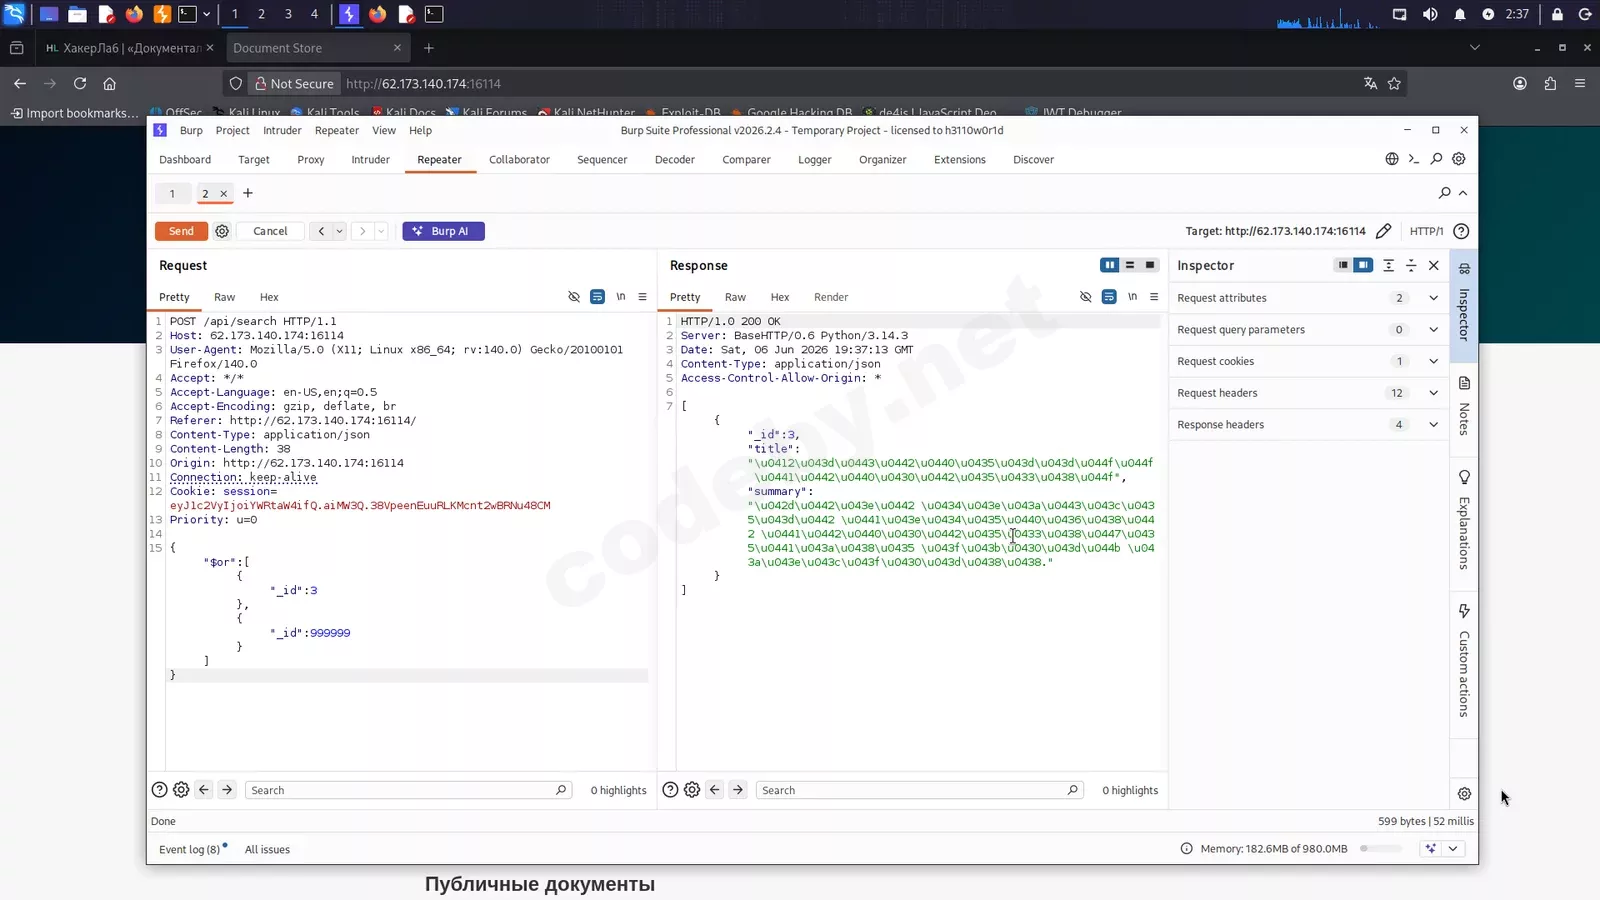Open Event log (8)
Screen dimensions: 1600x900
pyautogui.click(x=189, y=850)
